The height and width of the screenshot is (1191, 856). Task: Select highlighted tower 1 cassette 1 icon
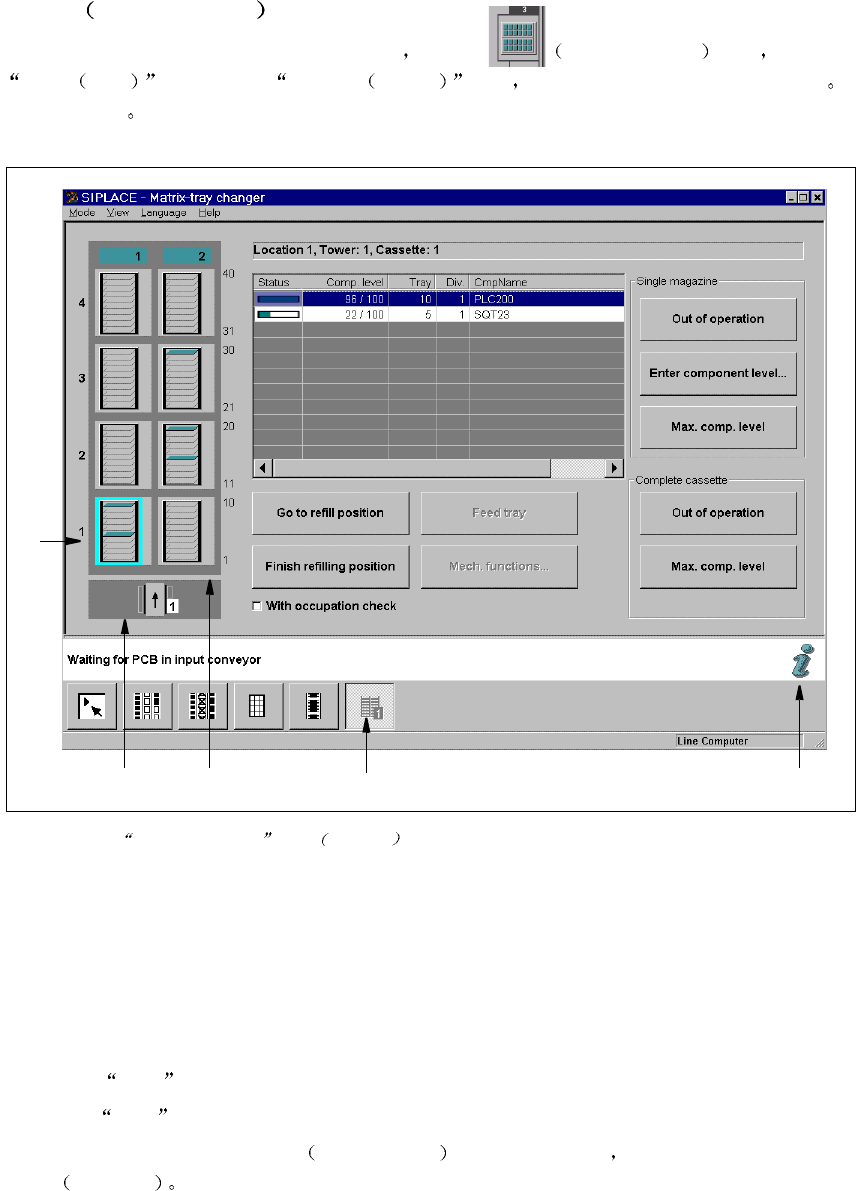pos(119,531)
